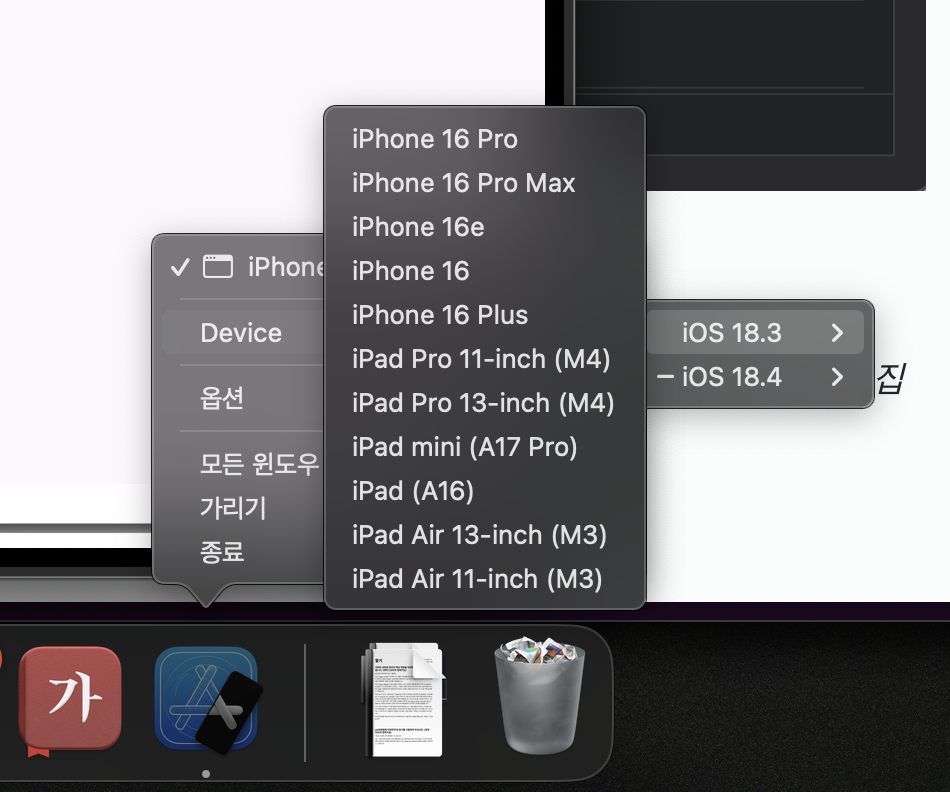
Task: Select the checked iPhone window entry
Action: coord(243,267)
